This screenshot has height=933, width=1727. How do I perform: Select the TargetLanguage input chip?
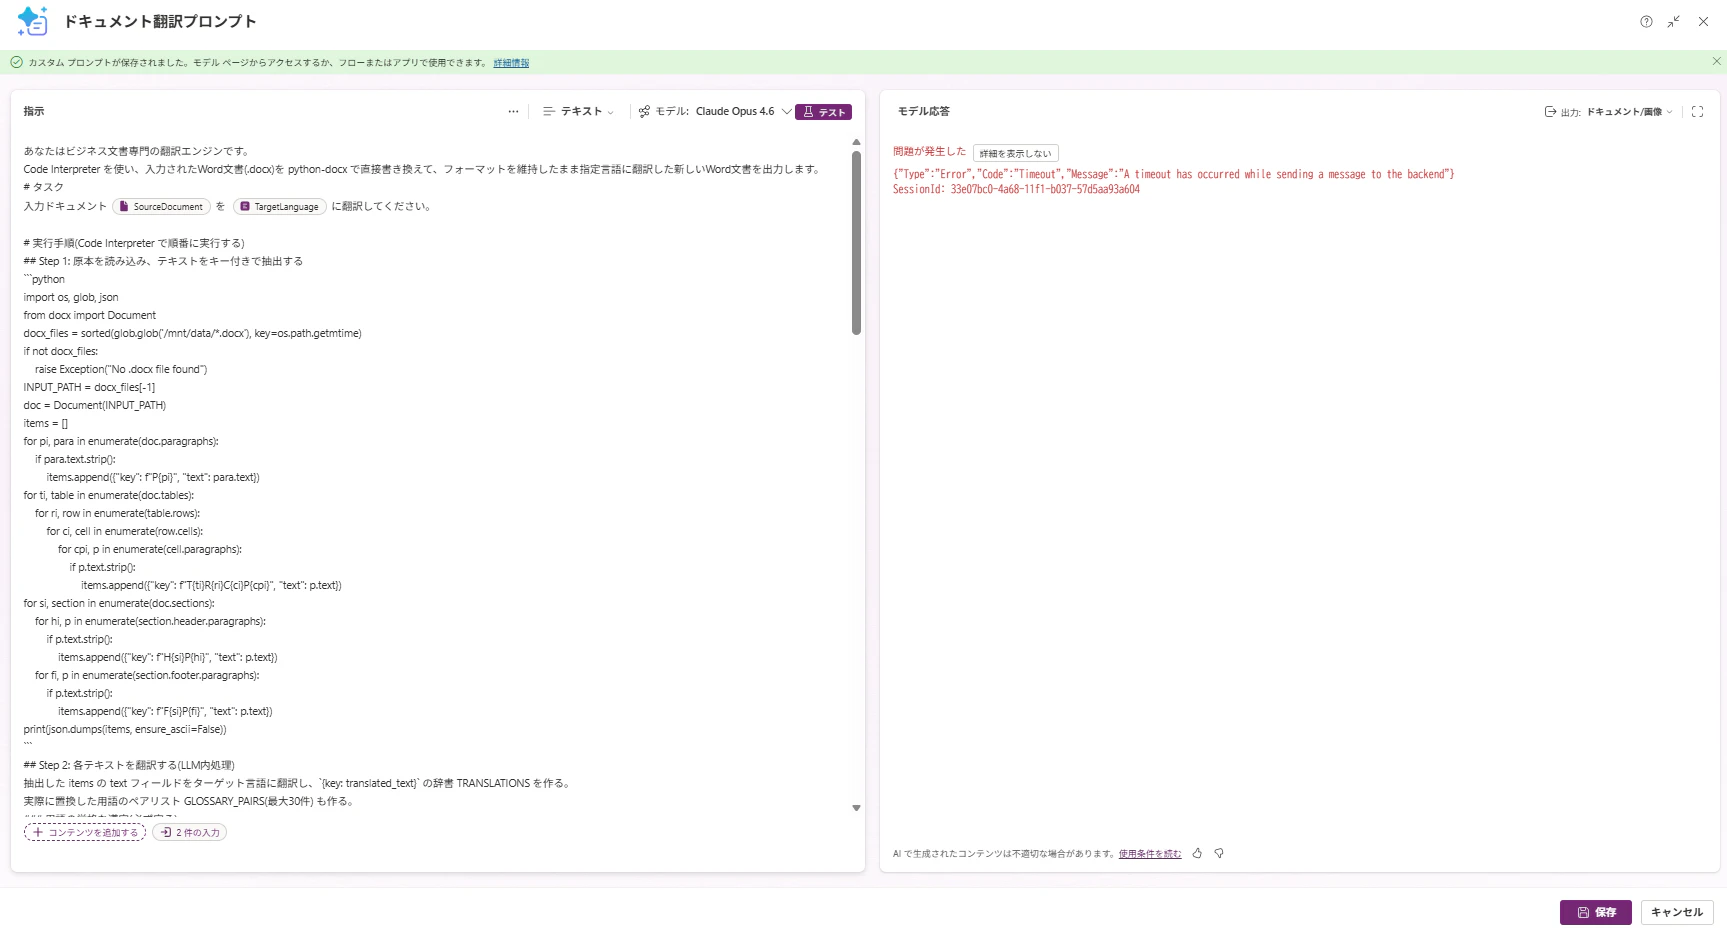coord(279,207)
